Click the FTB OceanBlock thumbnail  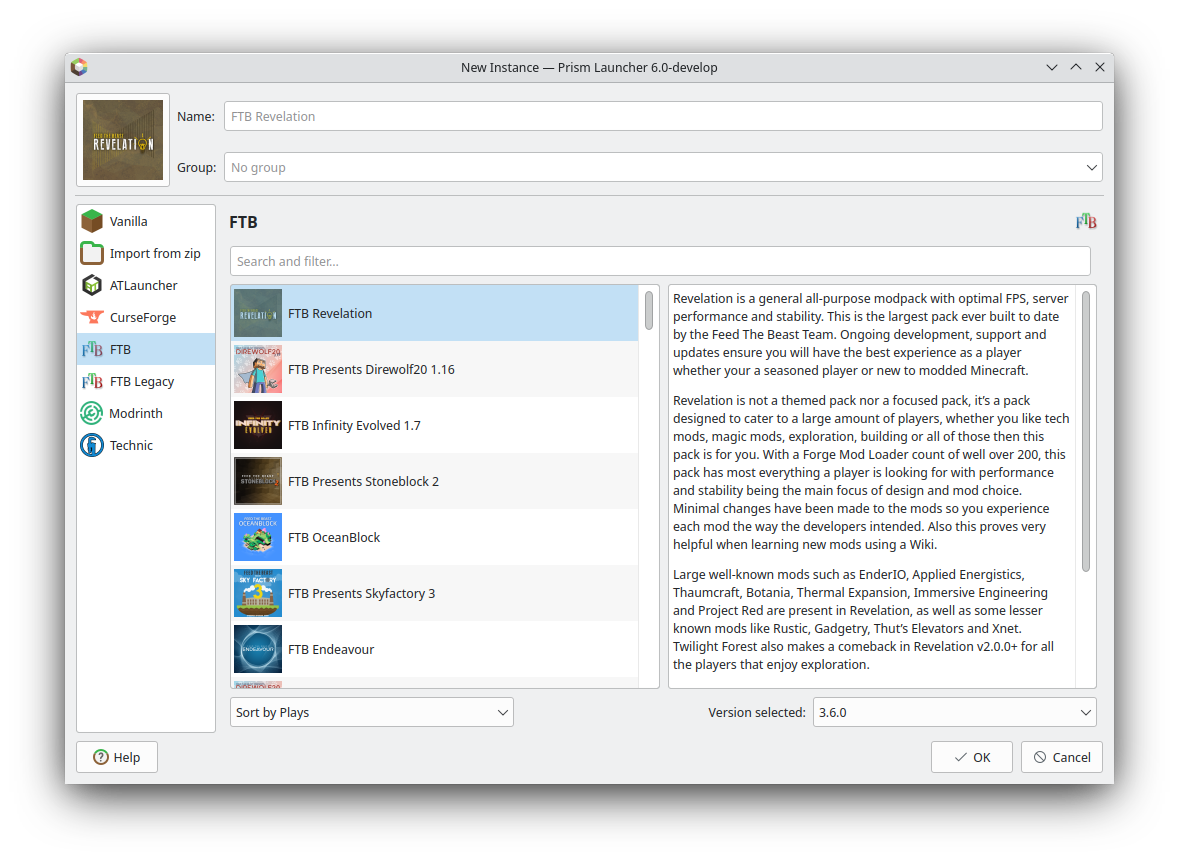click(258, 537)
